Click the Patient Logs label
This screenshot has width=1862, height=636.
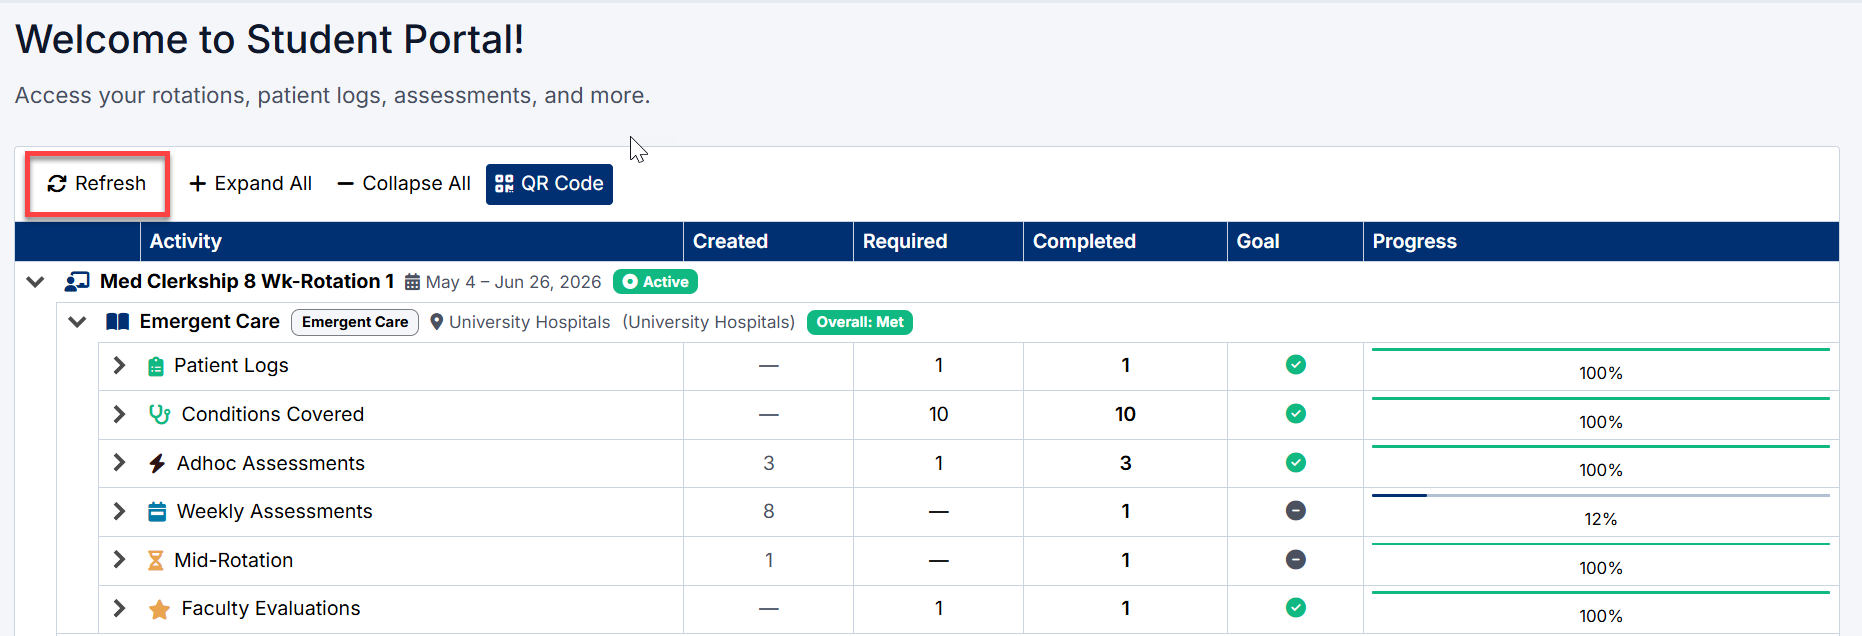(231, 365)
